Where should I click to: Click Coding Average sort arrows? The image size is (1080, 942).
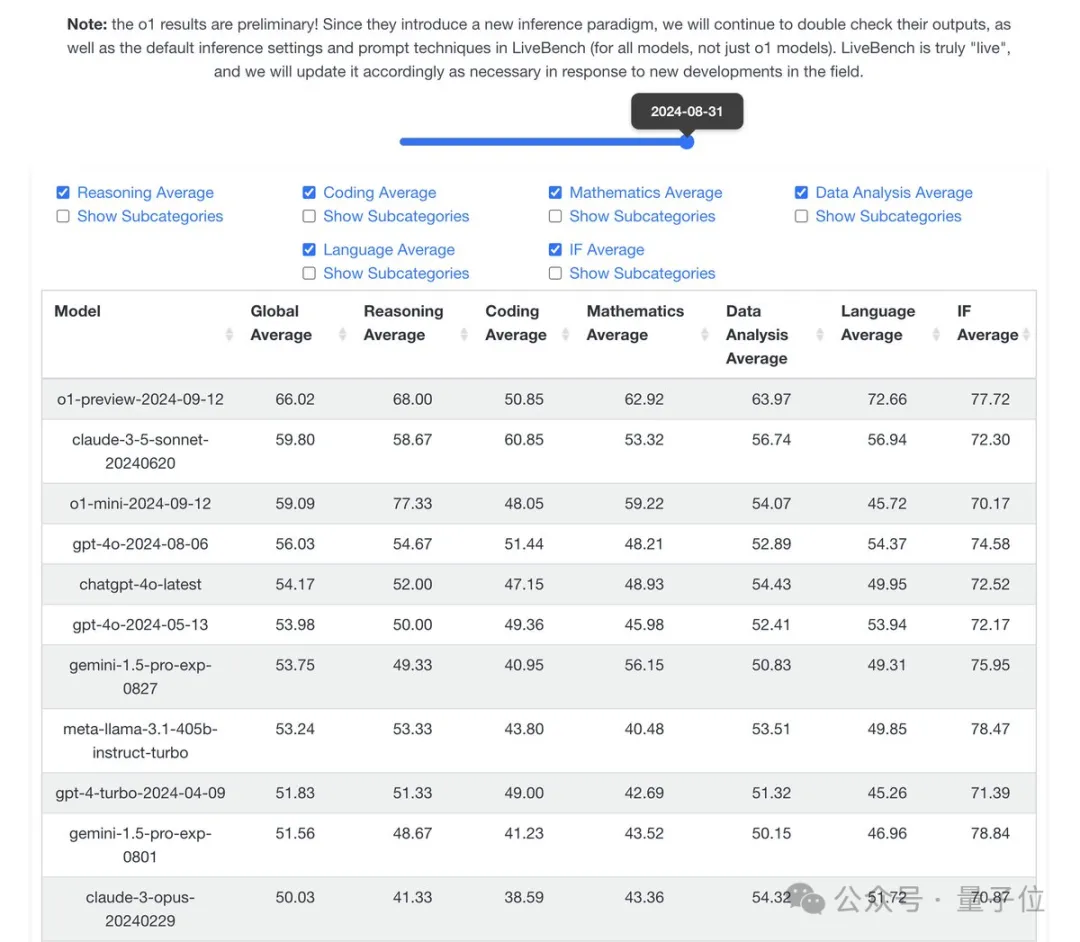[x=565, y=335]
